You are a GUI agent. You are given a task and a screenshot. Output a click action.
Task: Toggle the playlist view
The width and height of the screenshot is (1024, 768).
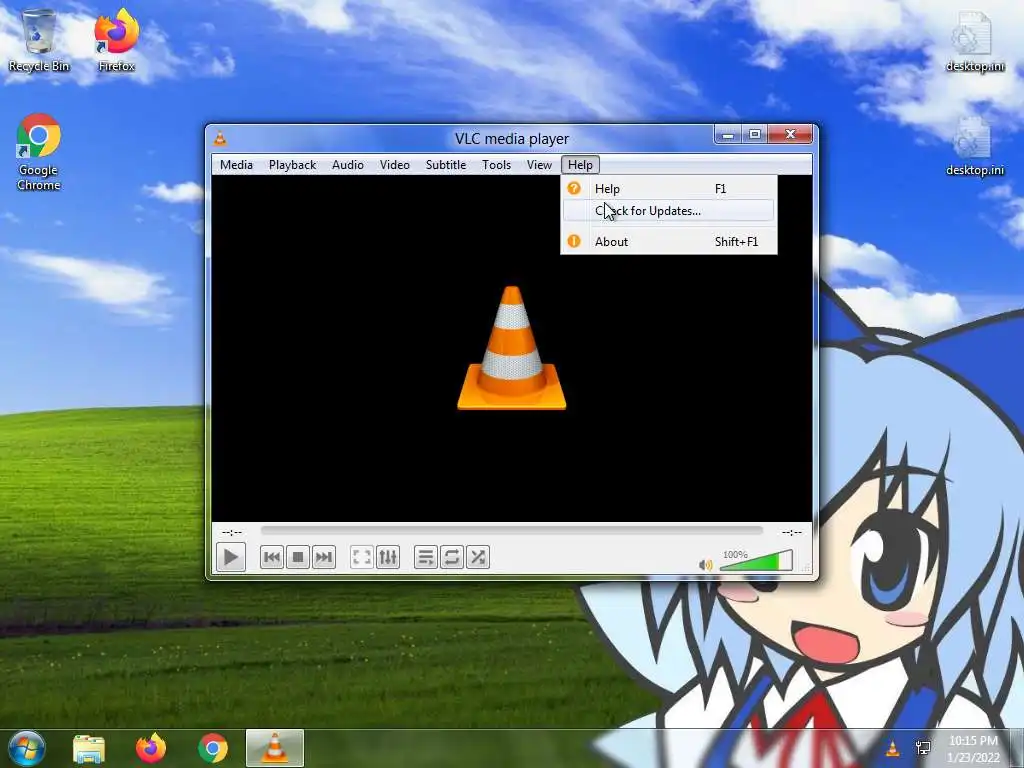(425, 557)
